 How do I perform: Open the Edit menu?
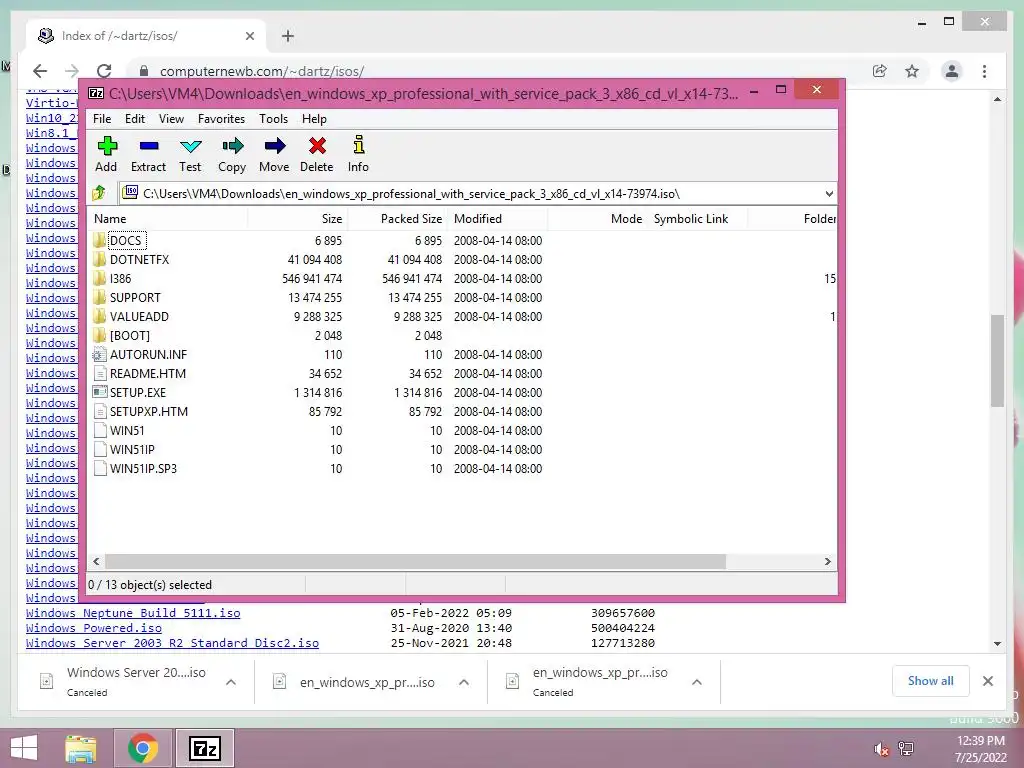click(135, 119)
